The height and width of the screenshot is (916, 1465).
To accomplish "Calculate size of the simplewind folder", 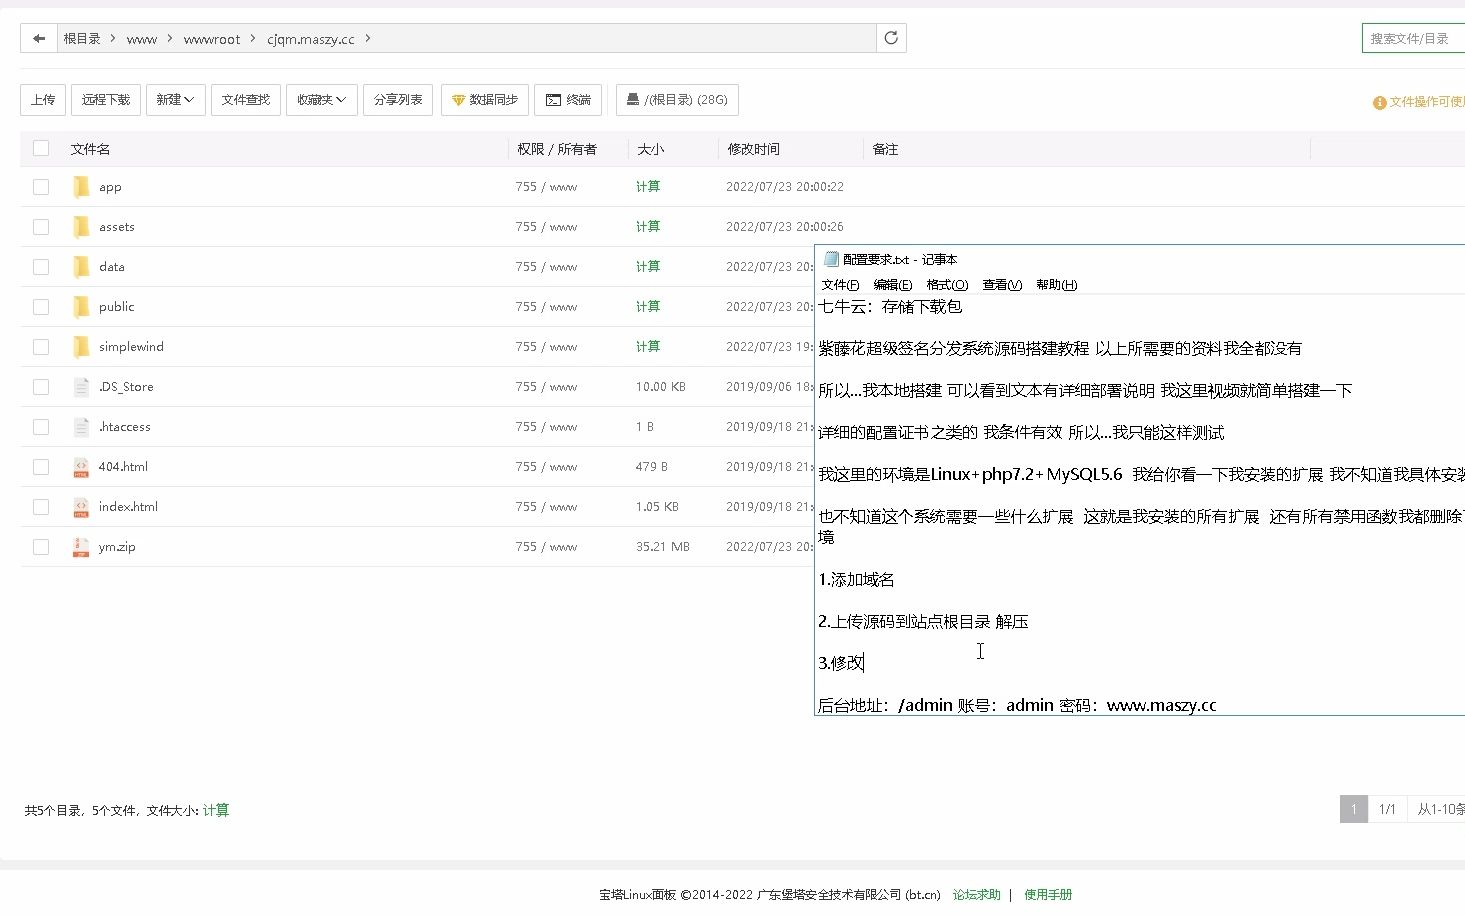I will (648, 347).
